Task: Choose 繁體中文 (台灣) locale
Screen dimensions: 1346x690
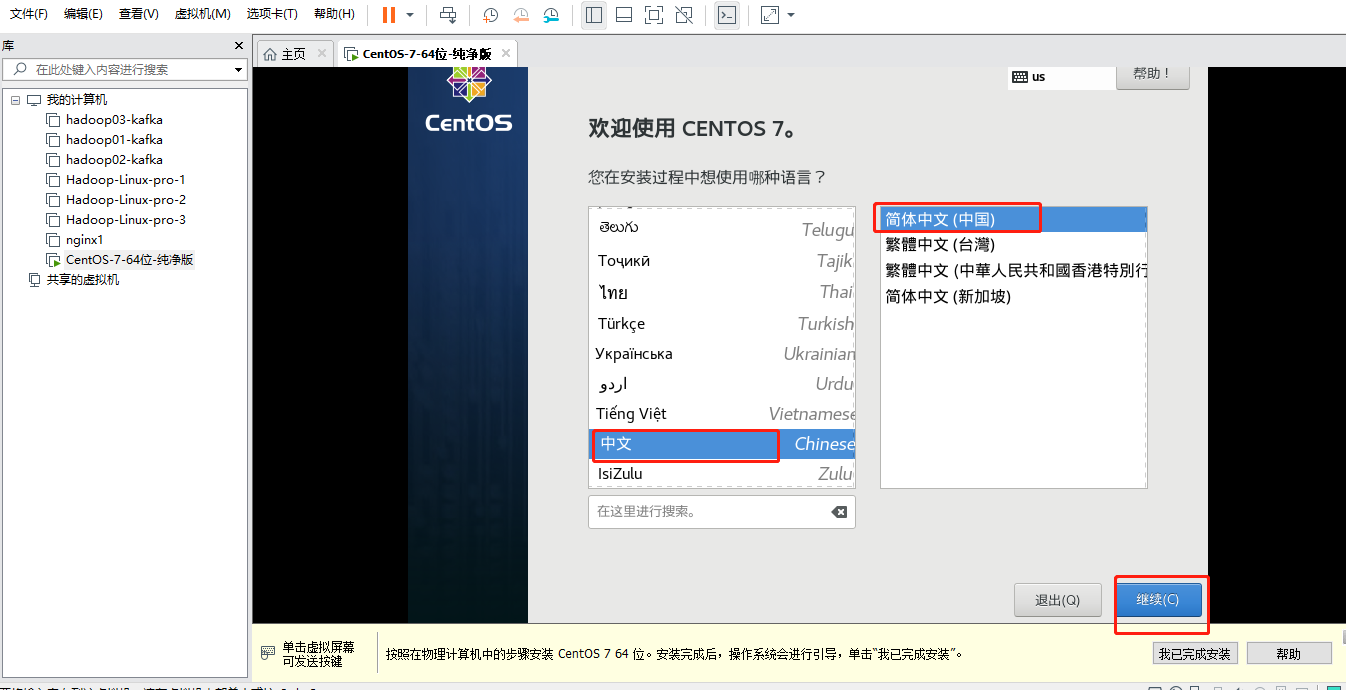Action: [x=1014, y=245]
